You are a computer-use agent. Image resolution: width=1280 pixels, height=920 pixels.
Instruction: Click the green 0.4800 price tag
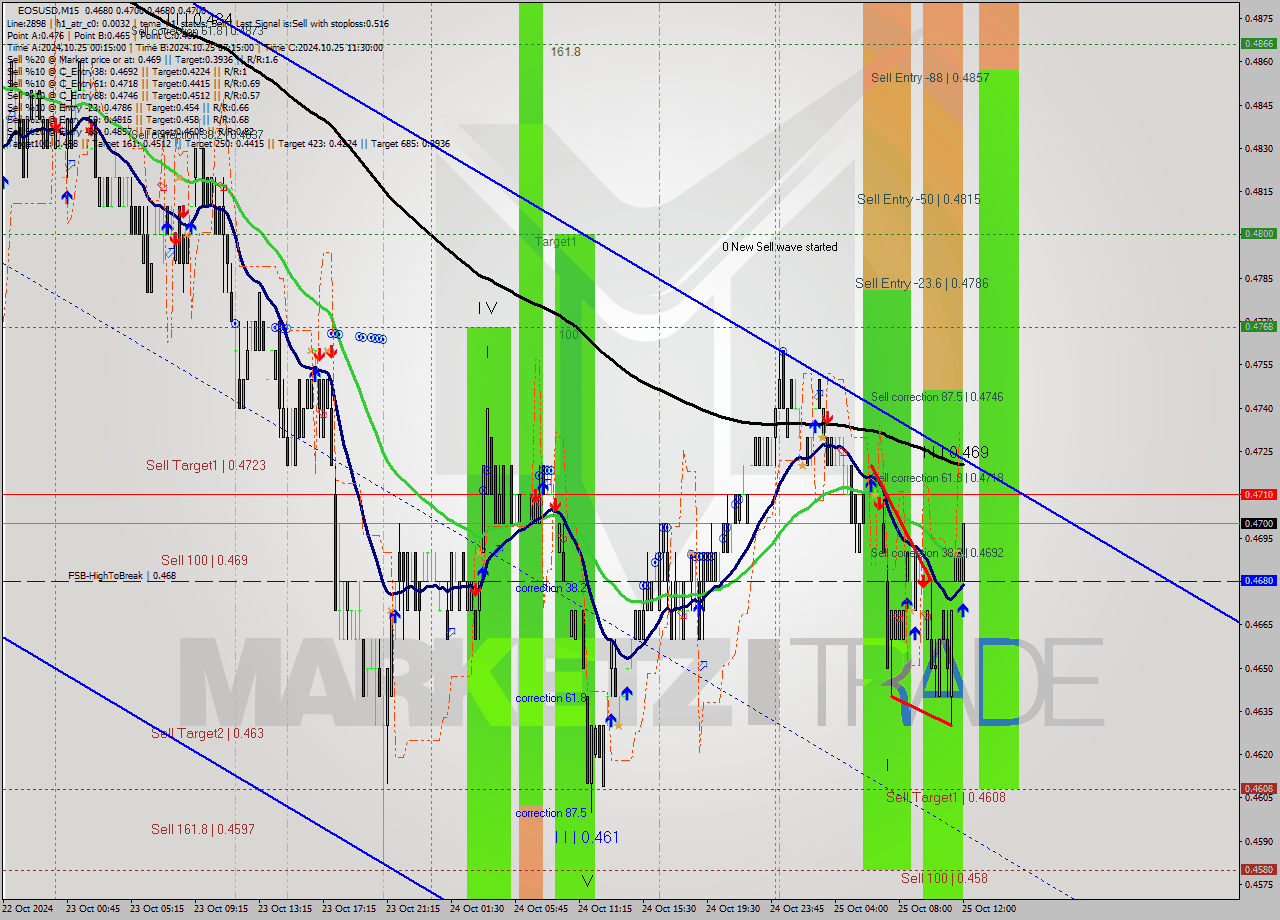[1257, 233]
